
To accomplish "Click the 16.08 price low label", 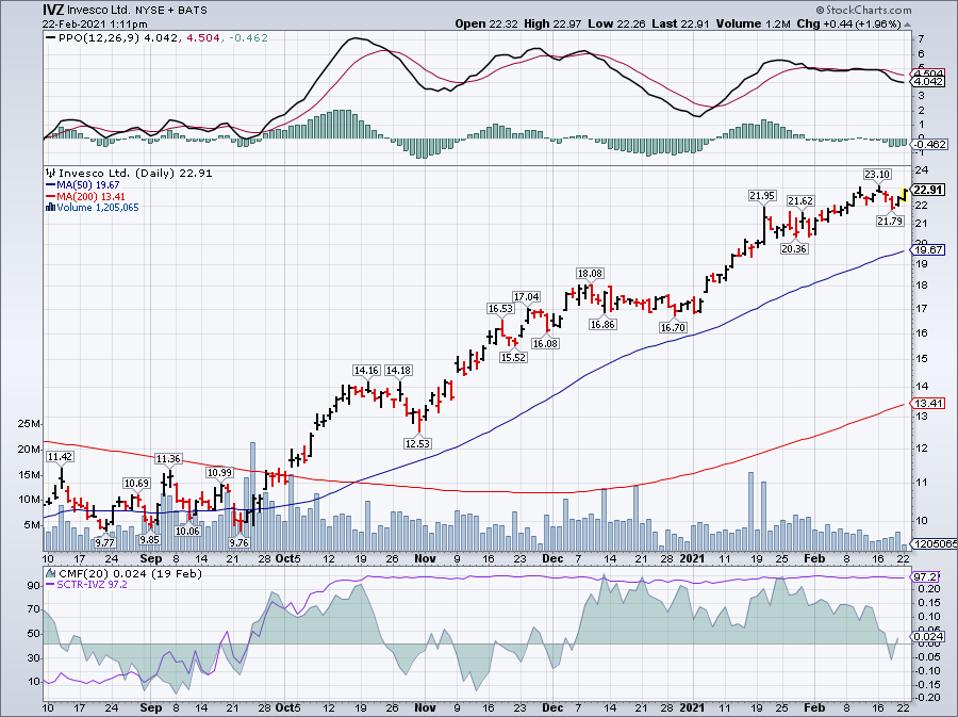I will (x=545, y=343).
